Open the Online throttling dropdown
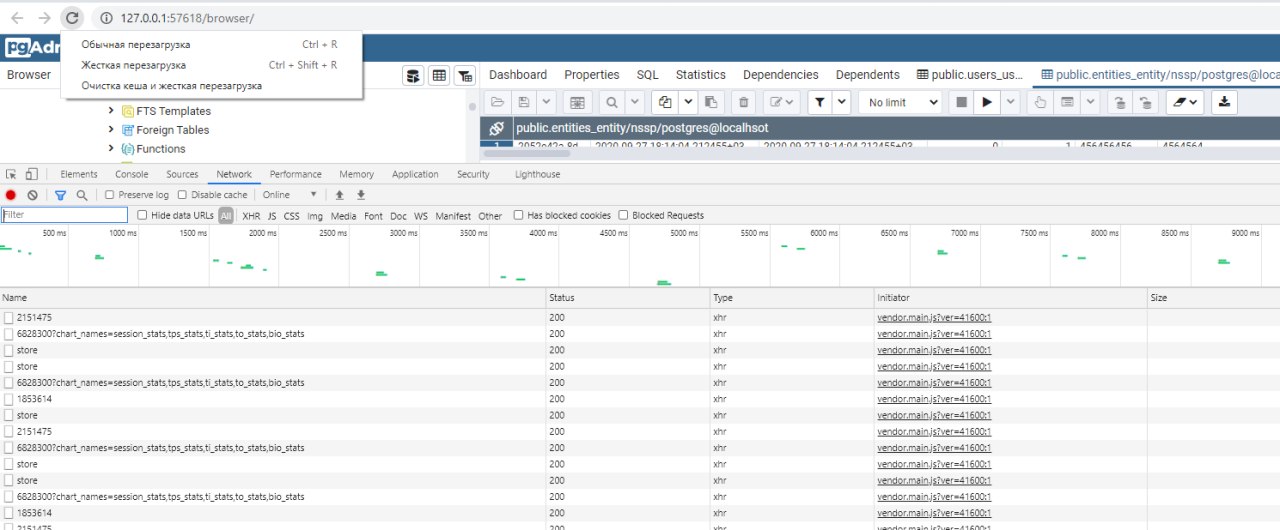The image size is (1280, 530). (x=290, y=195)
